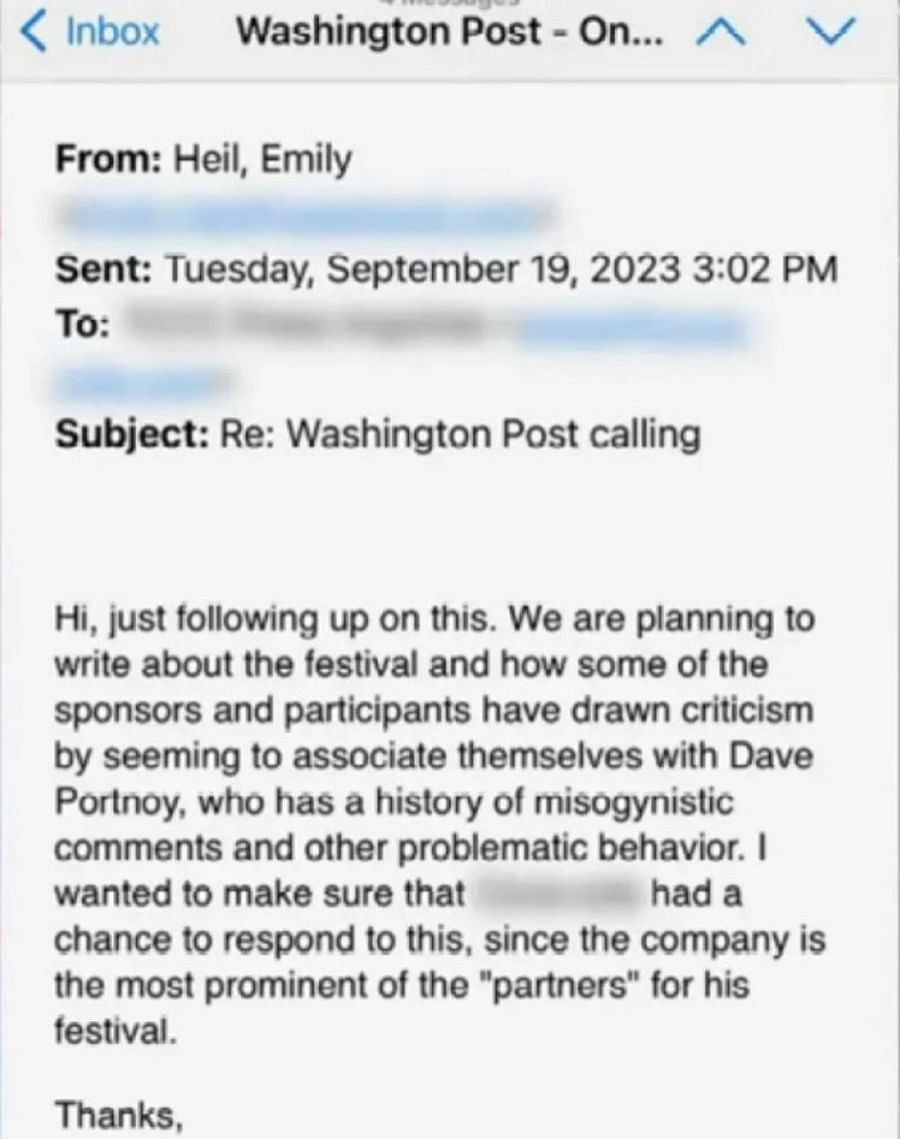Tap the "Washington Post - On..." thread title
900x1139 pixels.
click(x=450, y=31)
